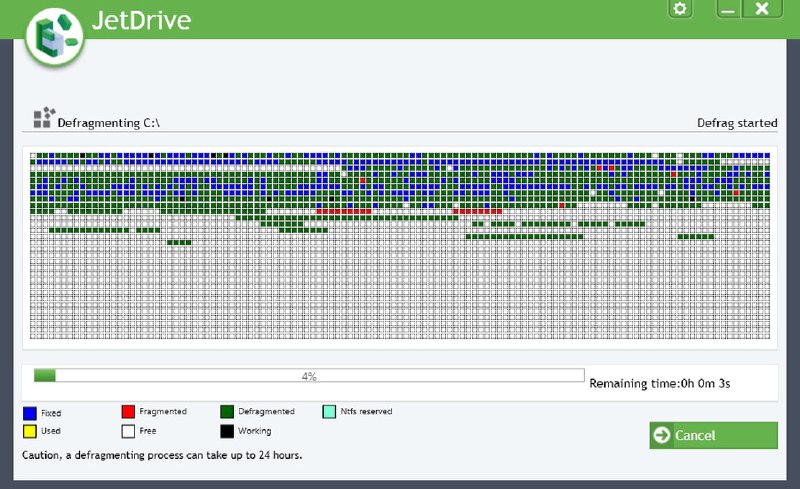Select the white Free legend swatch
Viewport: 800px width, 489px height.
tap(128, 431)
